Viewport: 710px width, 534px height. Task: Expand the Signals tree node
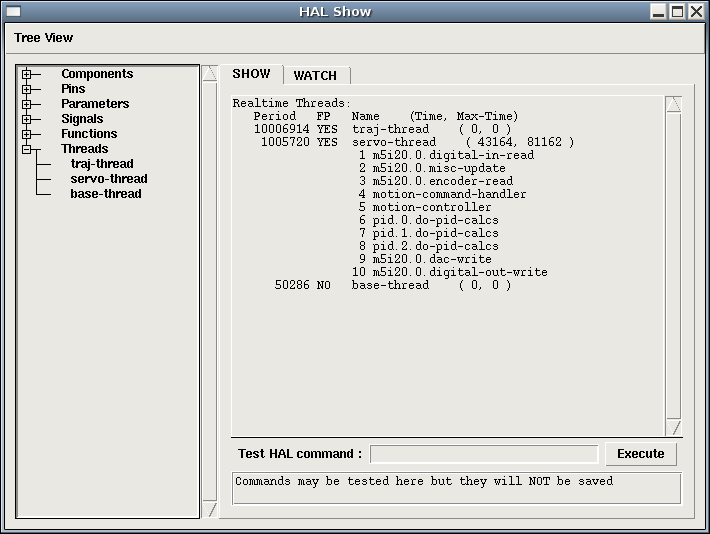[x=27, y=119]
